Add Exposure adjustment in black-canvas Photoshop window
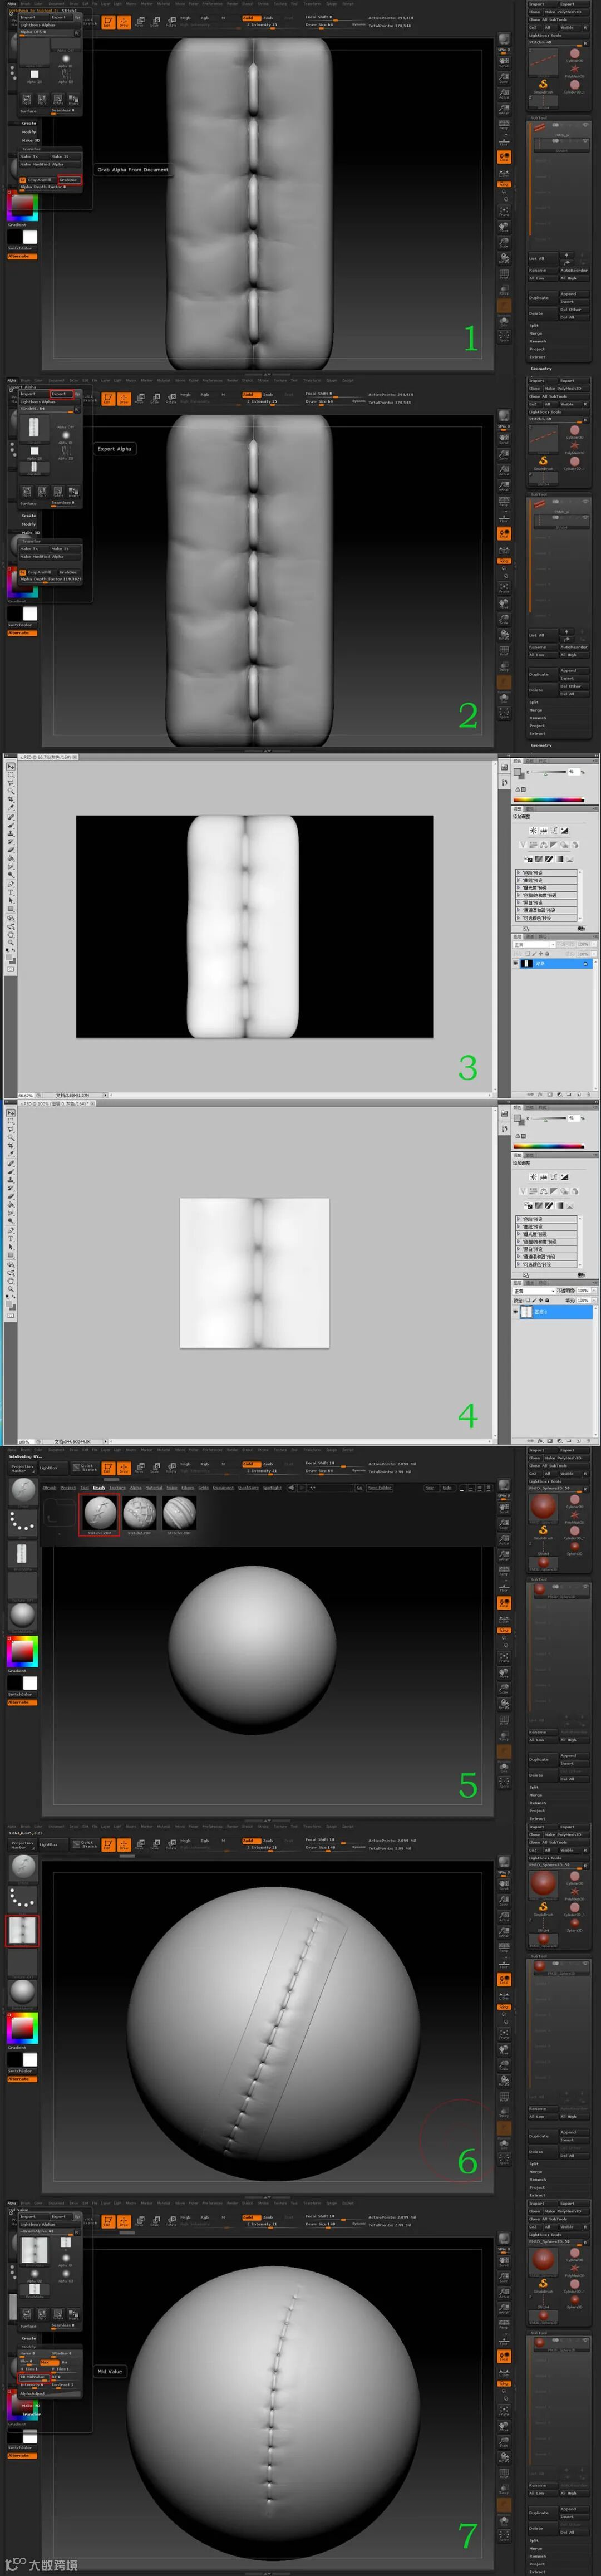 click(x=564, y=831)
